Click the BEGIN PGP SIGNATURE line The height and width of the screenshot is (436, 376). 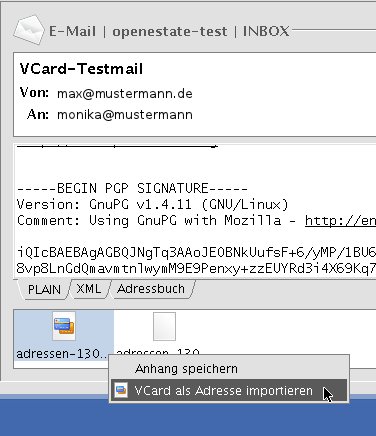coord(132,189)
